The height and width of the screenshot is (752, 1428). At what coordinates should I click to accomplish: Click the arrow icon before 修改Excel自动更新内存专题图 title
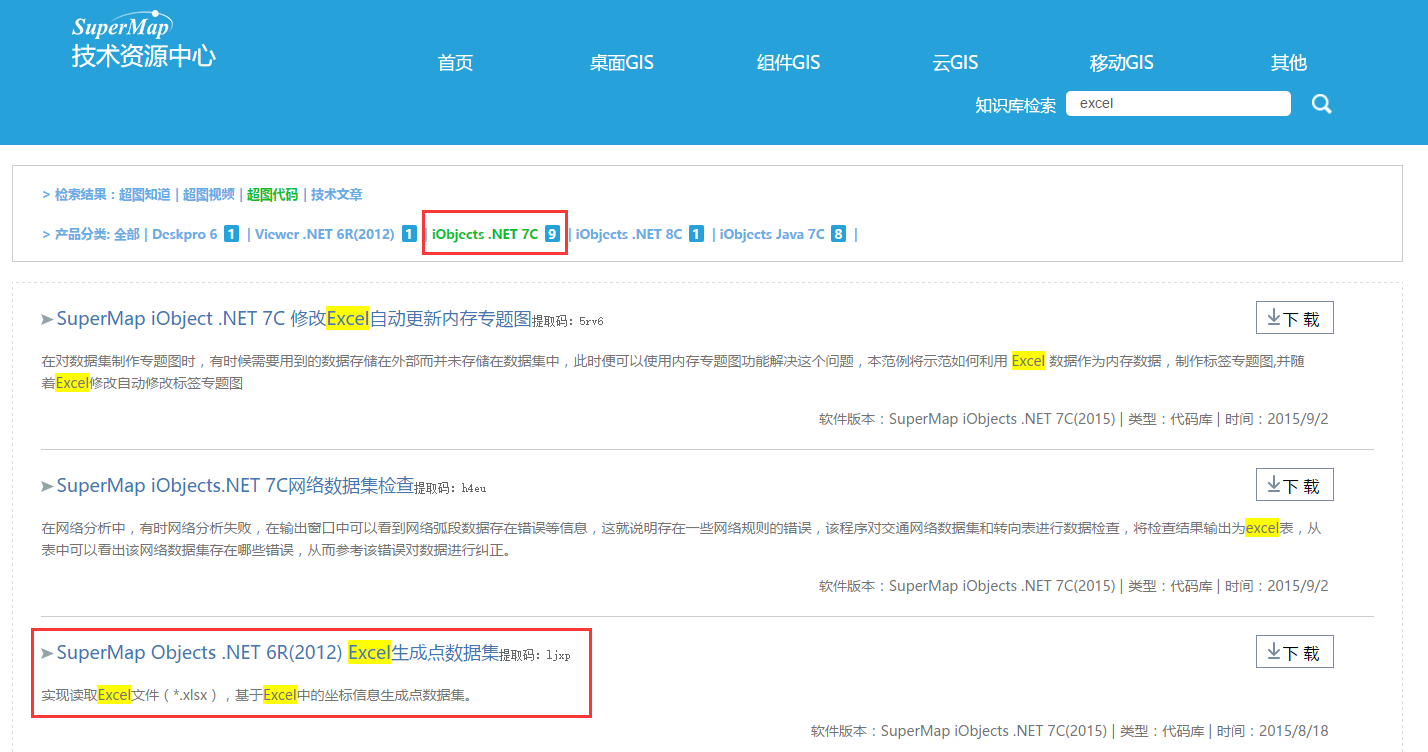tap(47, 320)
